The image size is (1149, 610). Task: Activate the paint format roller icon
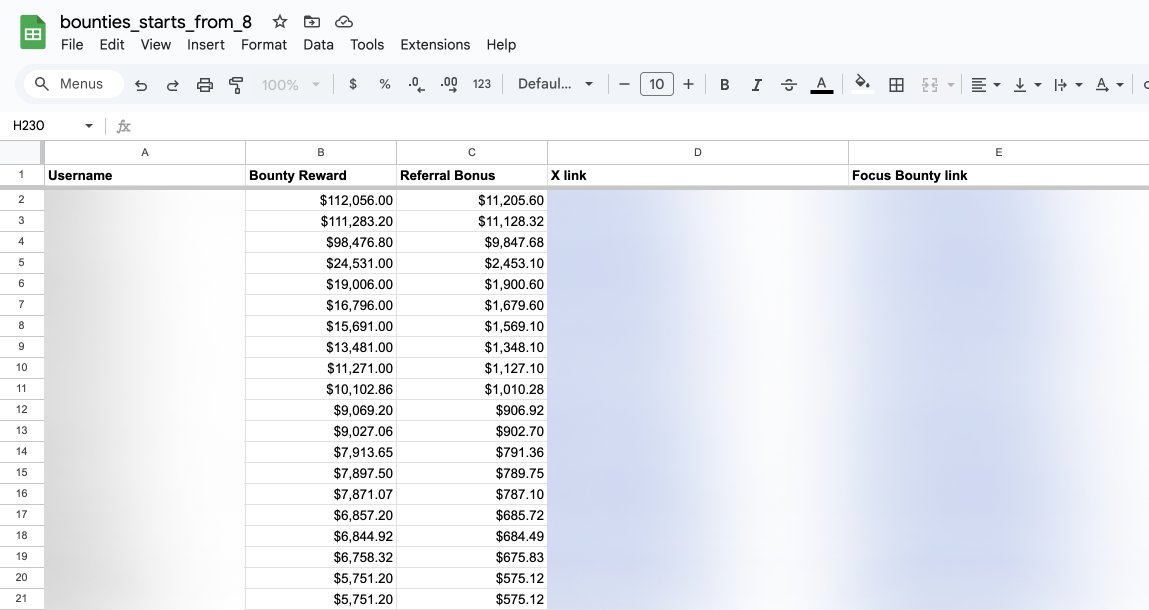(236, 85)
